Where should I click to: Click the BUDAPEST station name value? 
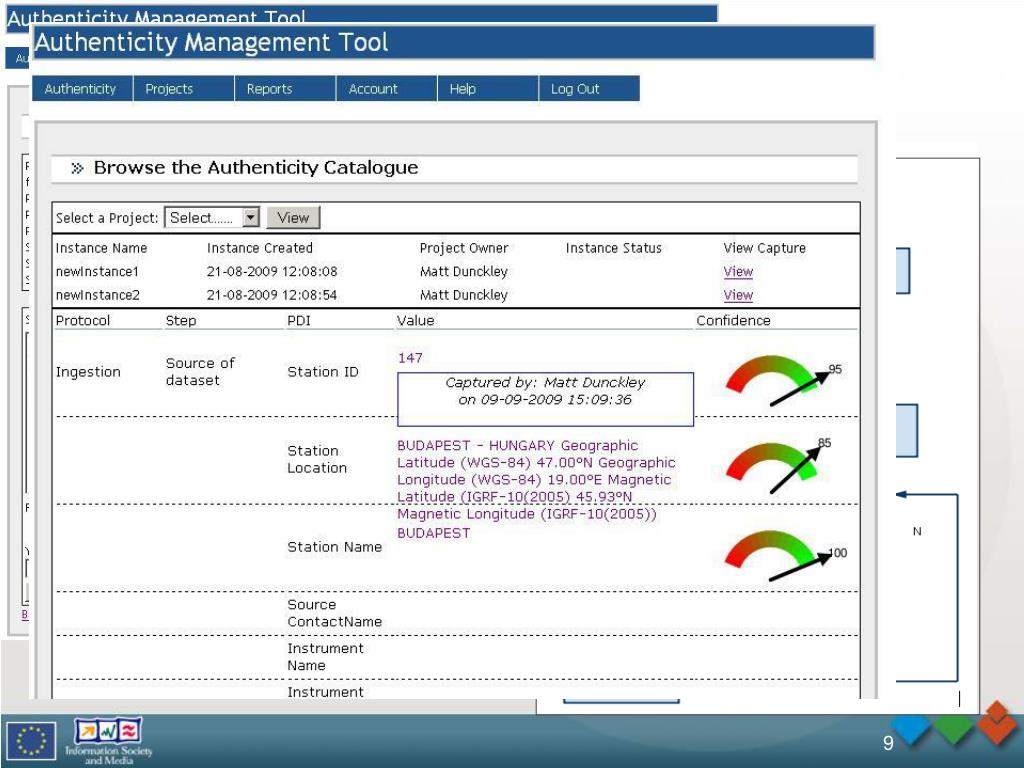tap(434, 534)
